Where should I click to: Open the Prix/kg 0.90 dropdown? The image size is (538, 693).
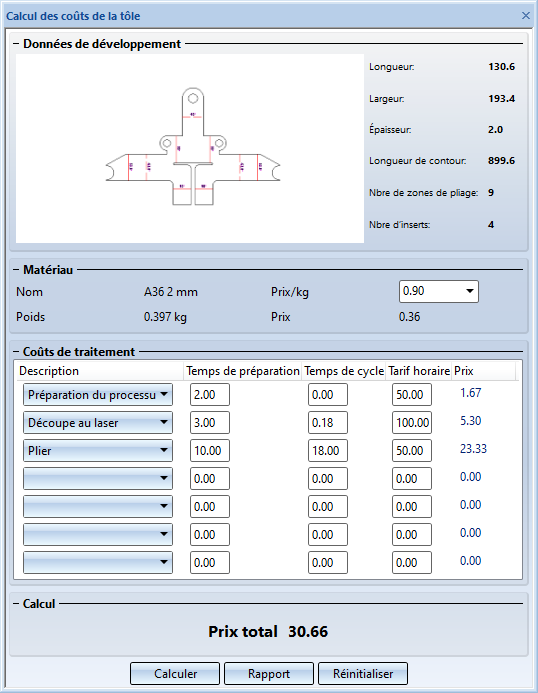(x=439, y=291)
